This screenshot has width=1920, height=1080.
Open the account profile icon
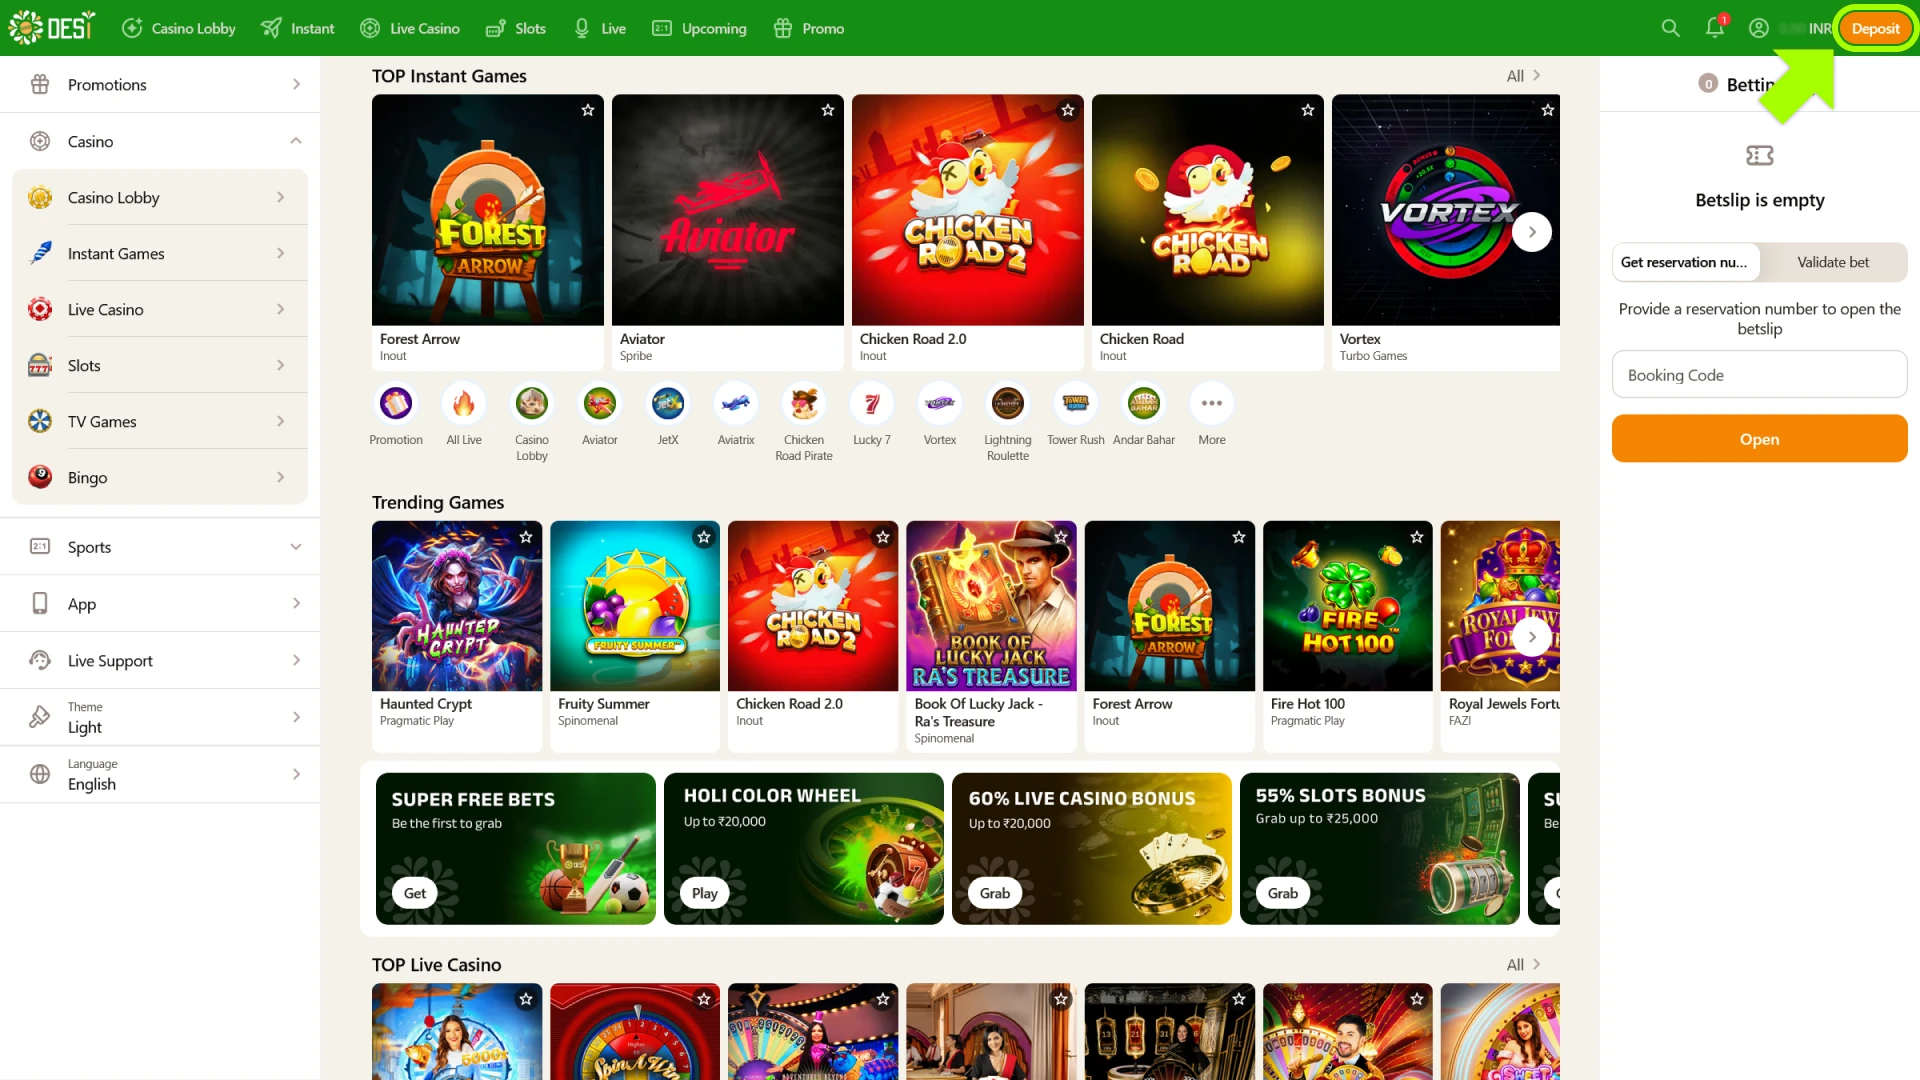pyautogui.click(x=1758, y=28)
